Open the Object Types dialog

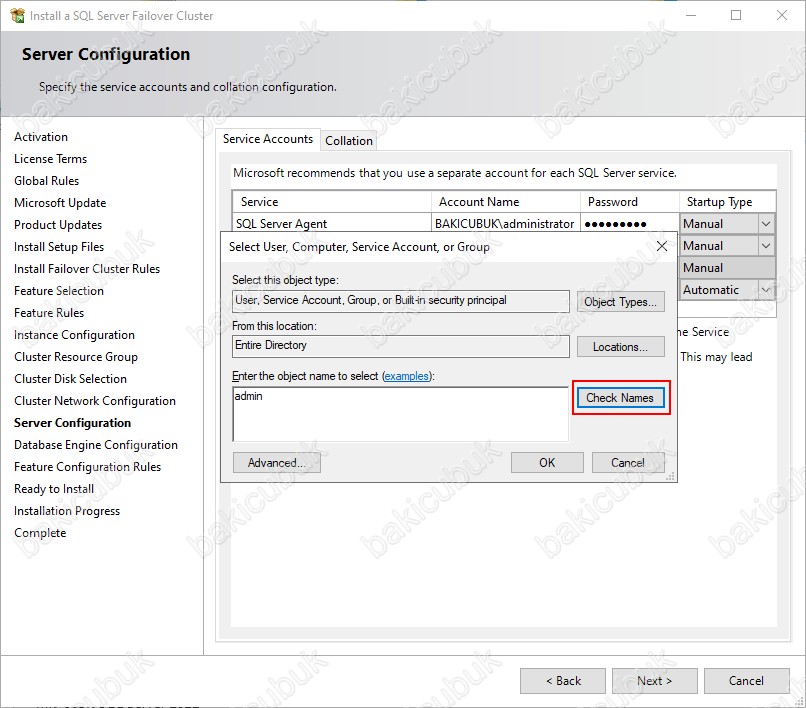(x=620, y=302)
